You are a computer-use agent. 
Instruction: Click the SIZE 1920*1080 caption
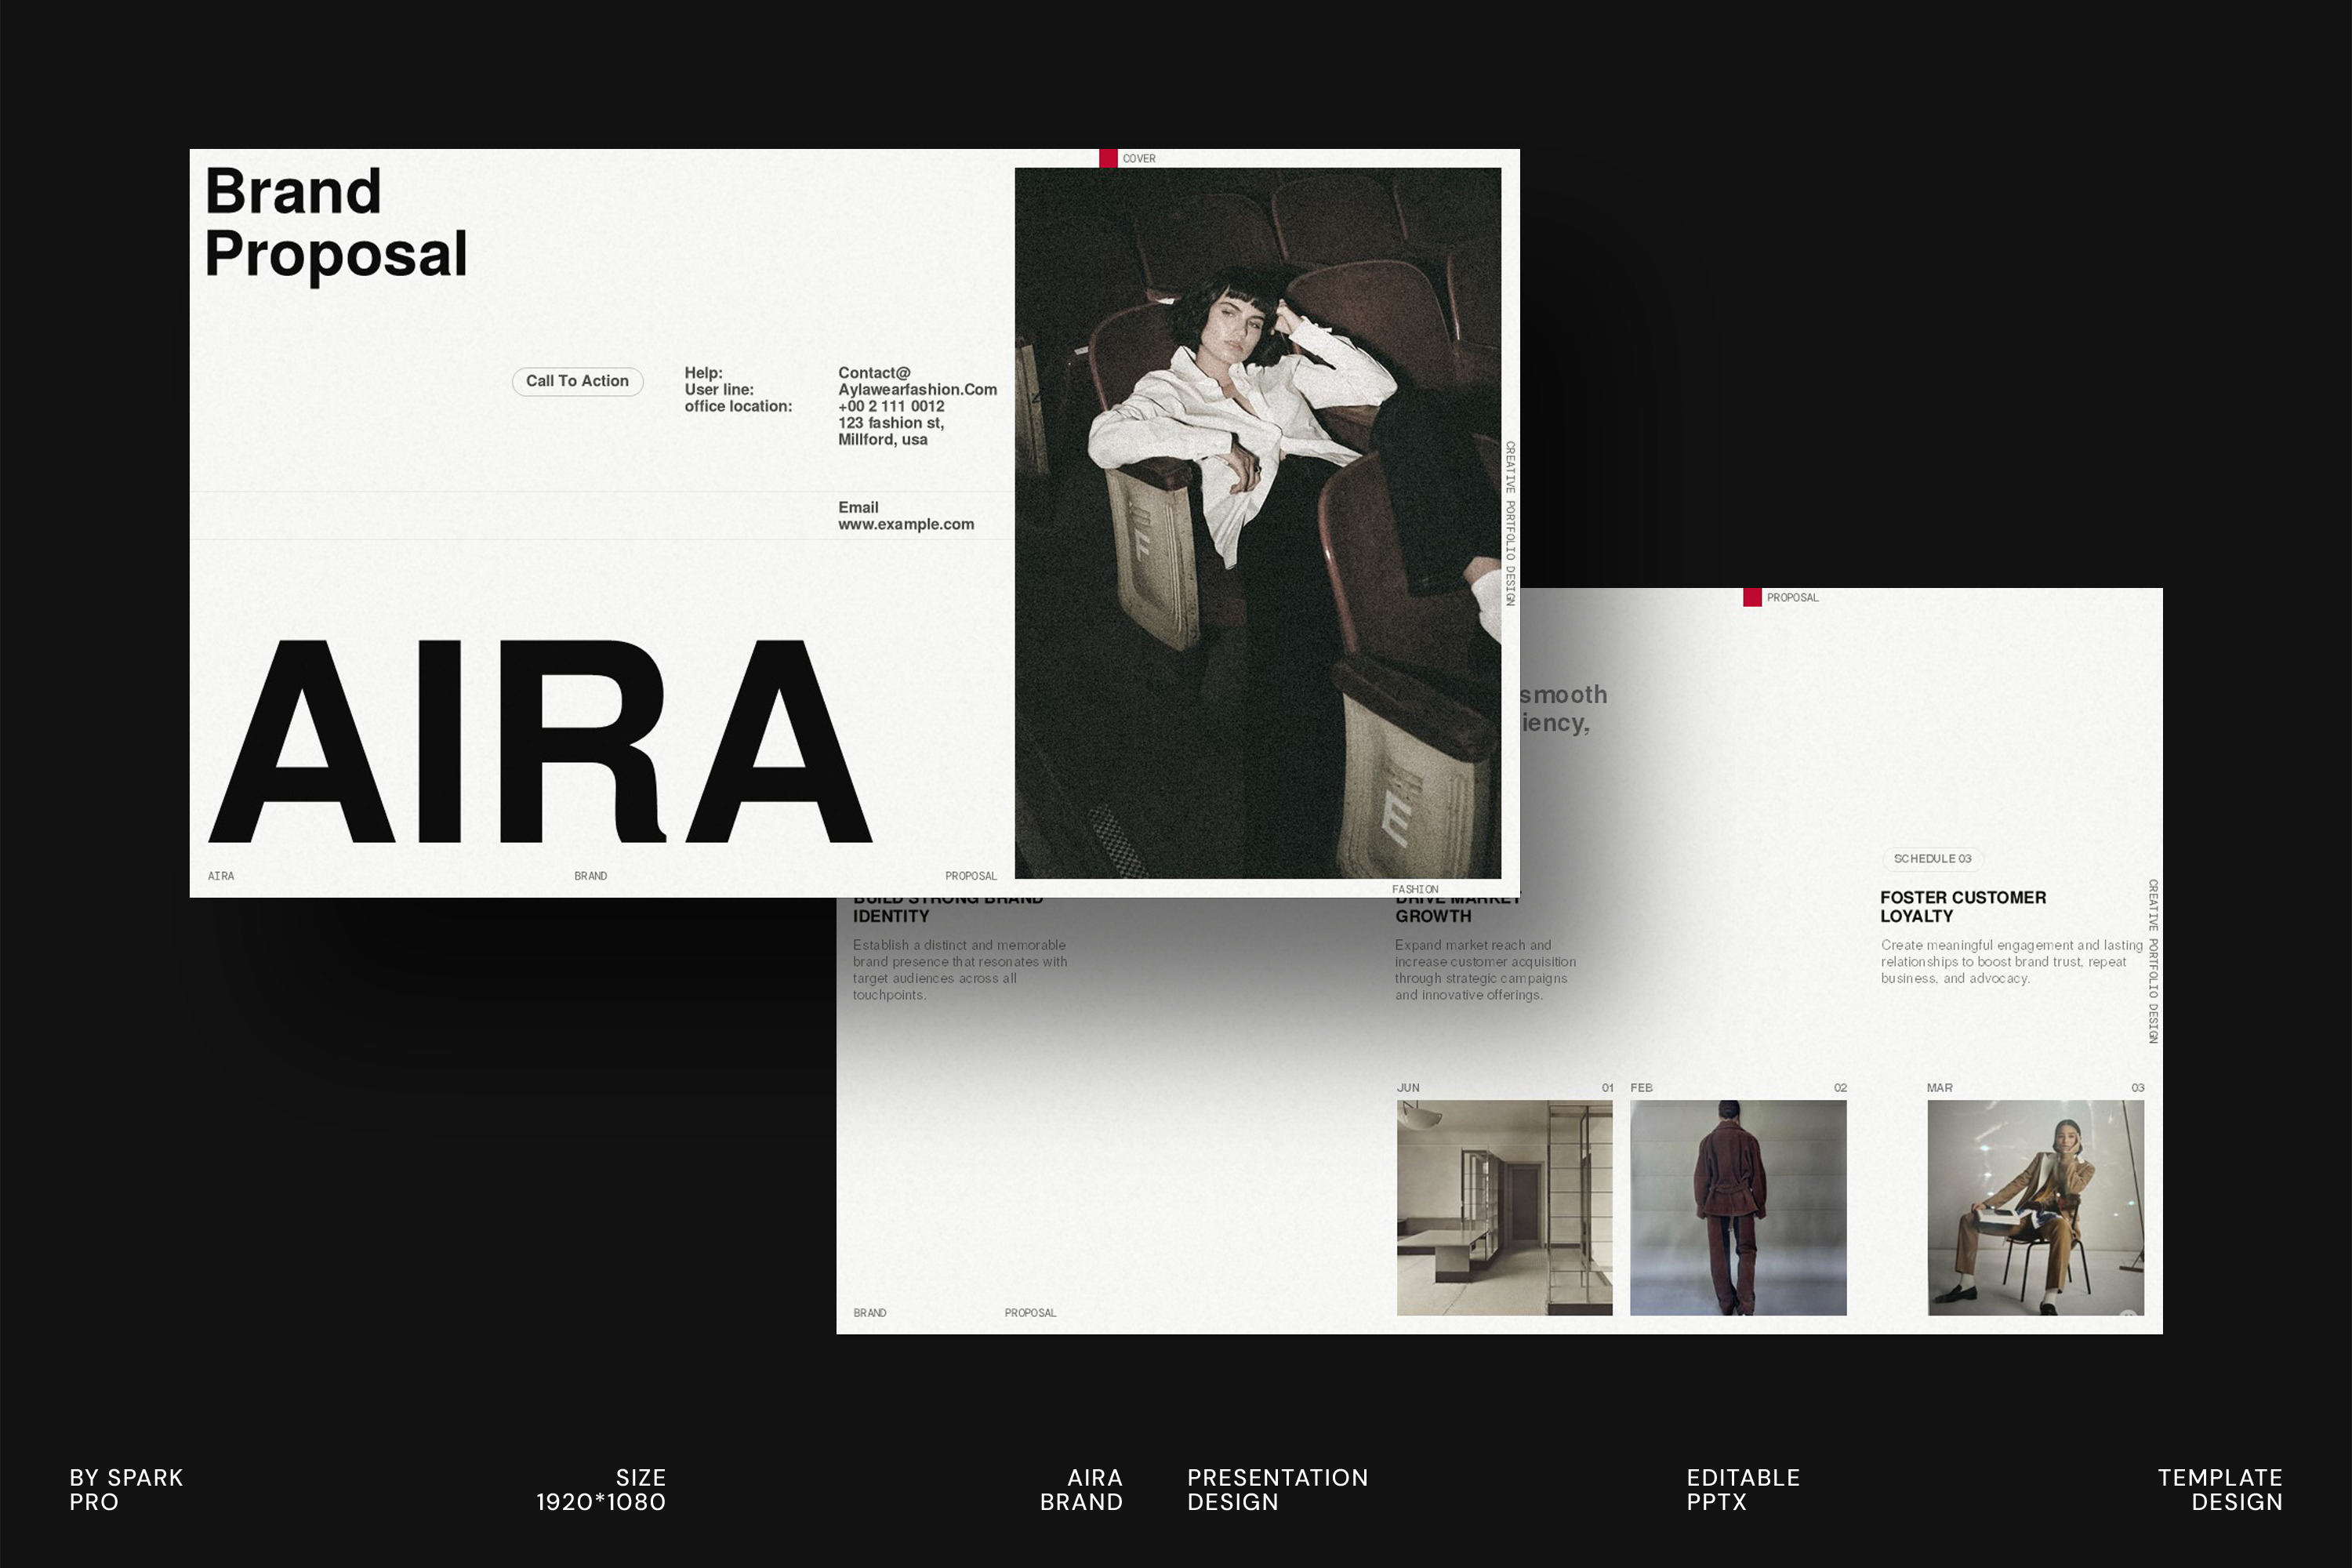coord(601,1489)
